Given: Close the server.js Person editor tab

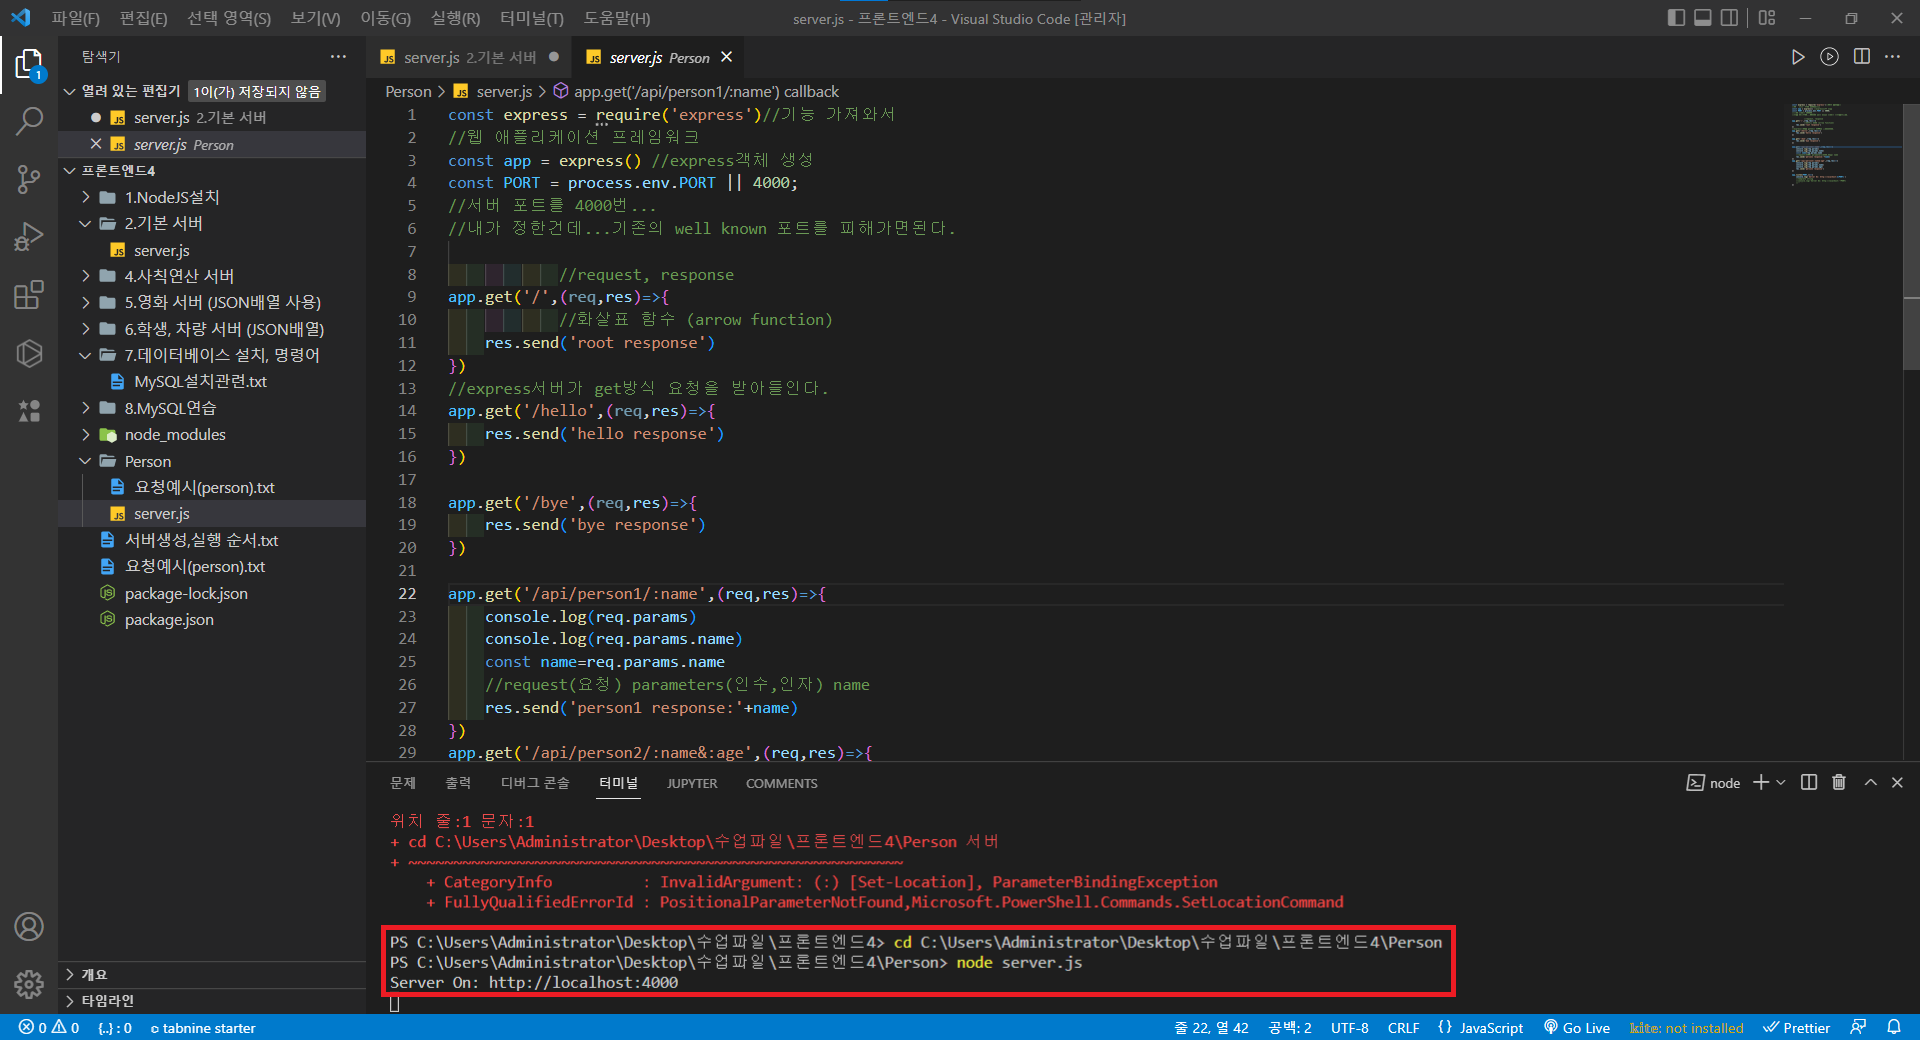Looking at the screenshot, I should click(727, 57).
